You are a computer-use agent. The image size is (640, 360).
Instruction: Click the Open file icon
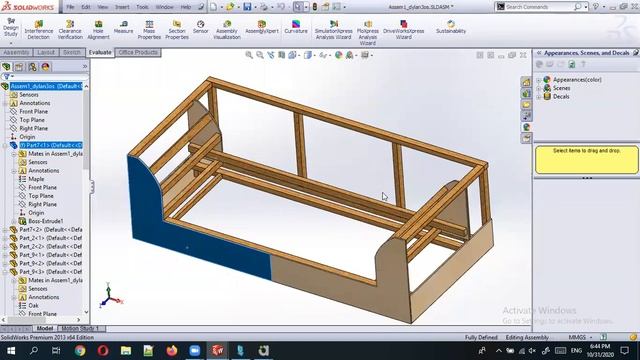point(231,7)
